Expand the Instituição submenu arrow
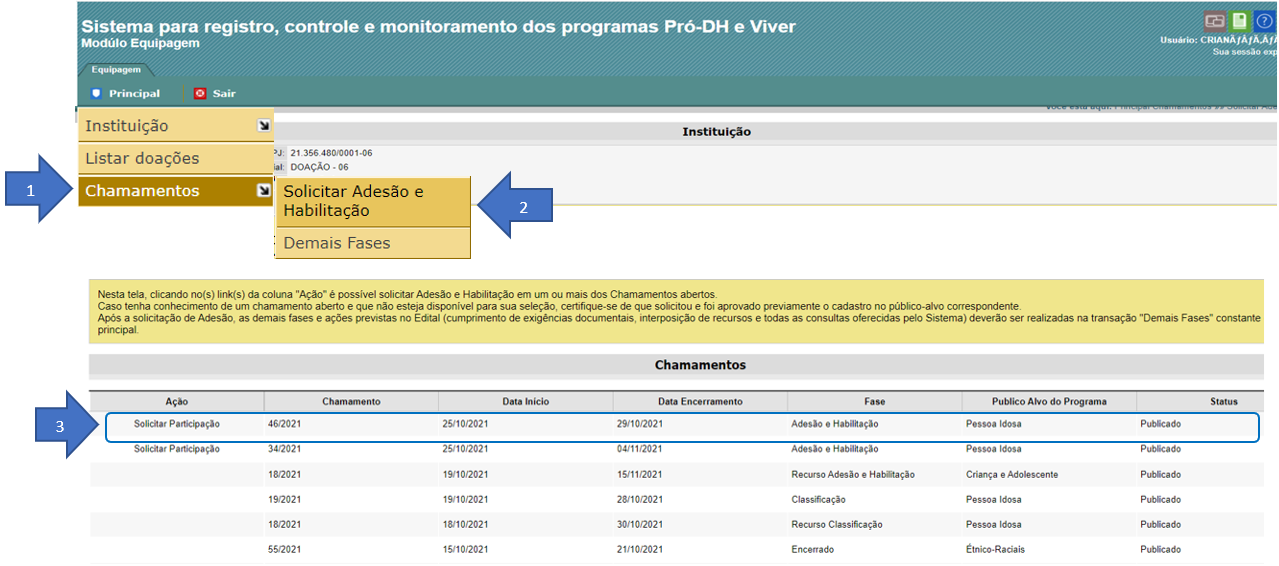The width and height of the screenshot is (1279, 566). 263,126
